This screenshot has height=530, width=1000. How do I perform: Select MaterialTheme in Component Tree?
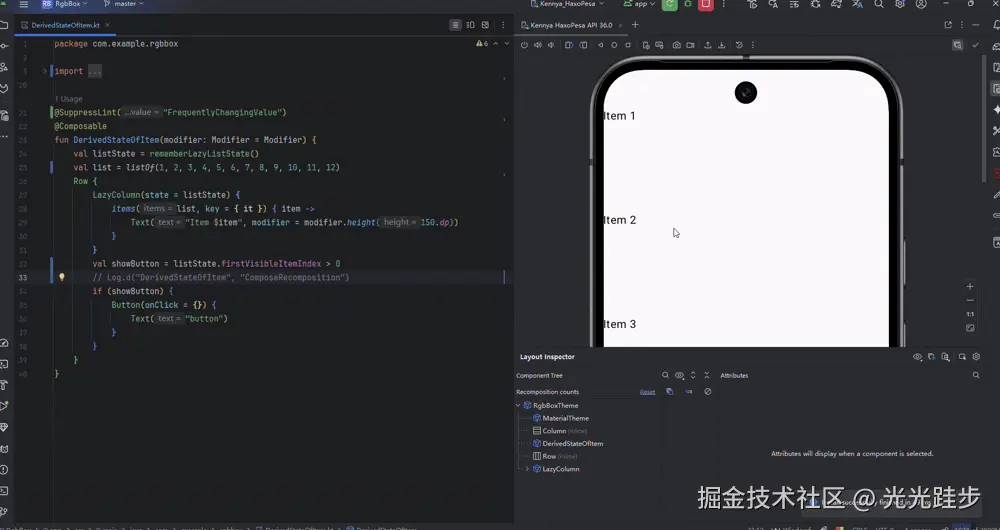[x=565, y=418]
